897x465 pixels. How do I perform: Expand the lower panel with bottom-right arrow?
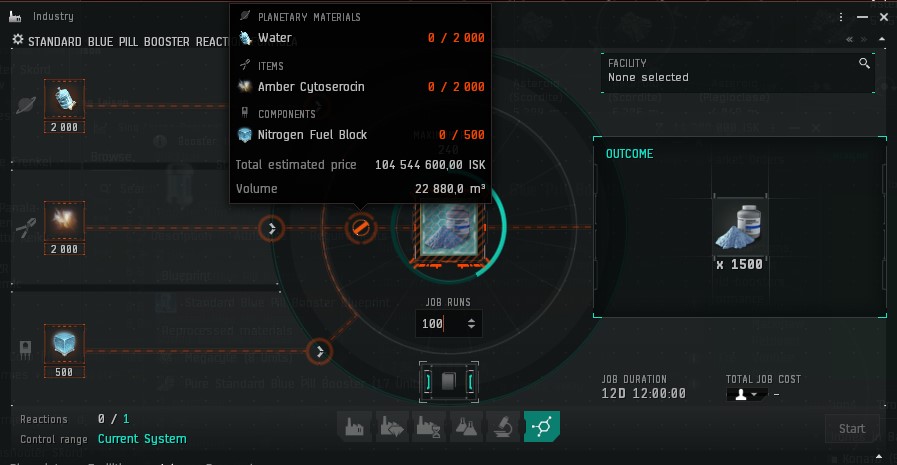tap(879, 457)
